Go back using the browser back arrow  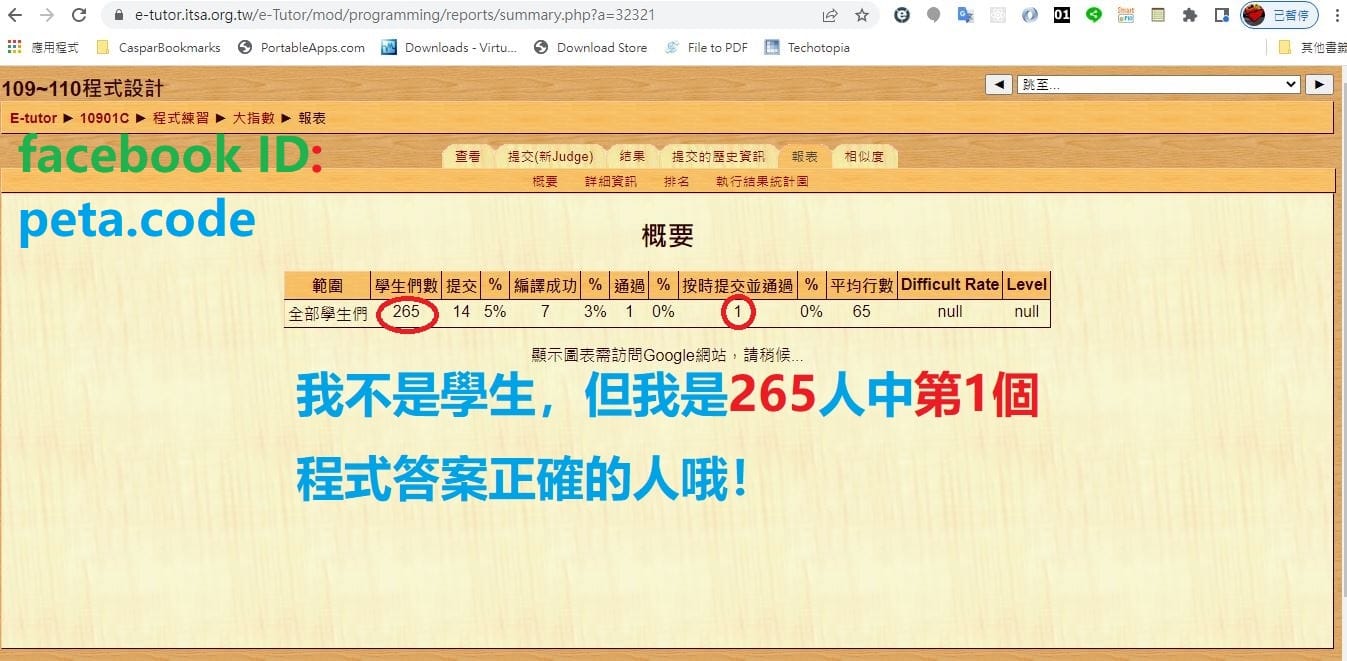click(x=15, y=16)
